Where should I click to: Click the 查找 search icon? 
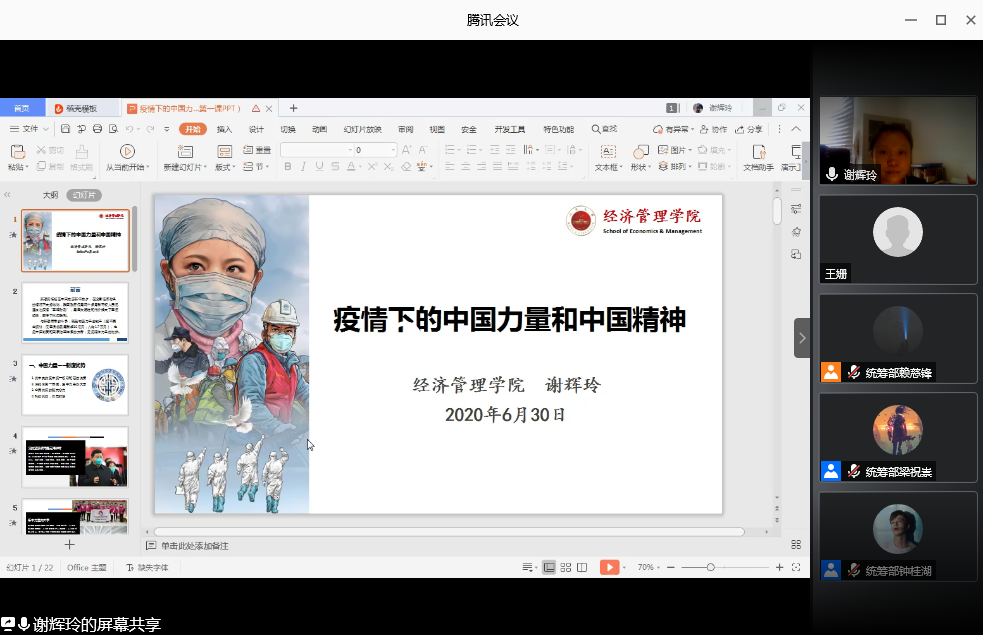click(x=604, y=129)
